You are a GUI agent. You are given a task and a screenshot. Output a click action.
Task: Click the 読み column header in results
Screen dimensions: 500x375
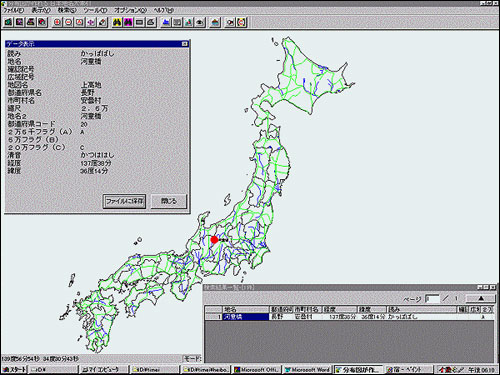pyautogui.click(x=421, y=310)
